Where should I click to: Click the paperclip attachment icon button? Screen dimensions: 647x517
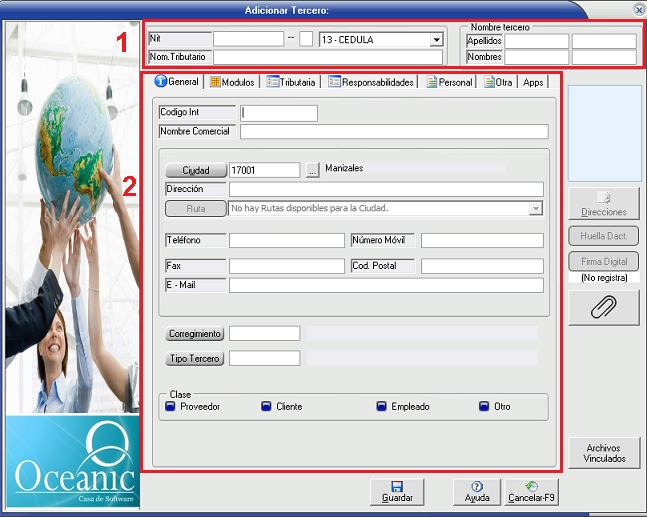pos(603,308)
